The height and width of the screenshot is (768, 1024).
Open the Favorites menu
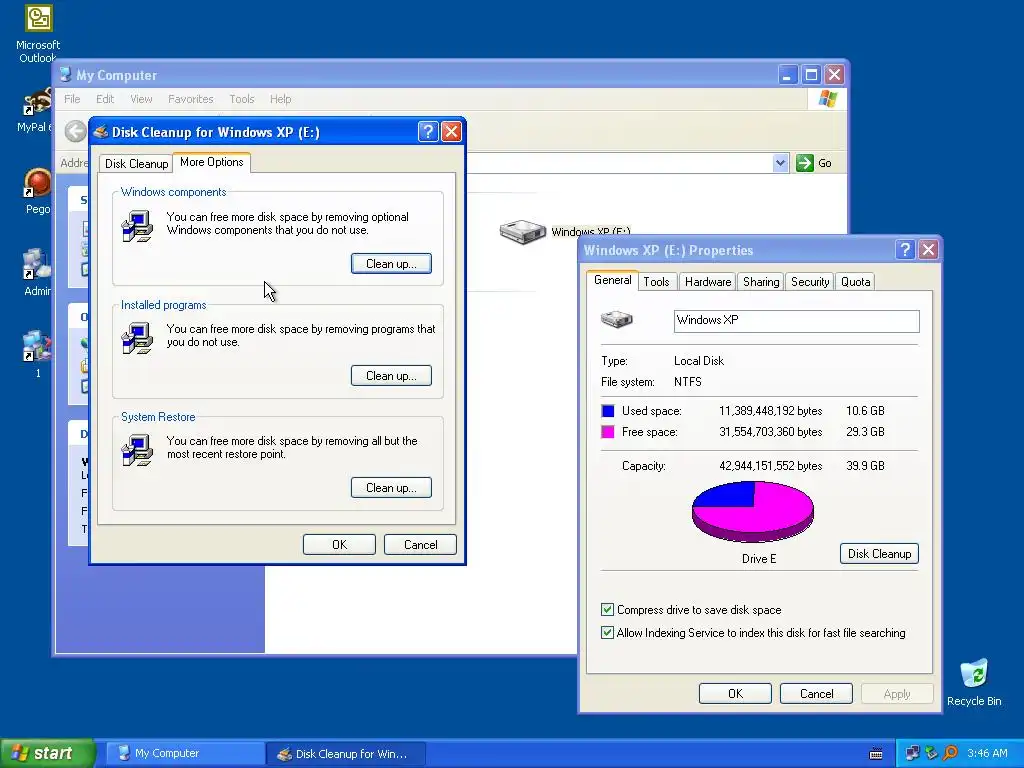pyautogui.click(x=191, y=99)
